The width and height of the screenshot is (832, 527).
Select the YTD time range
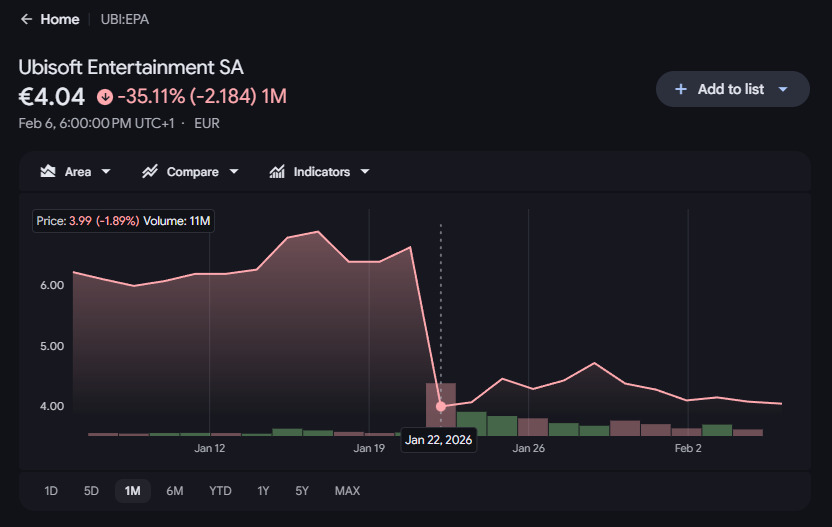click(220, 491)
